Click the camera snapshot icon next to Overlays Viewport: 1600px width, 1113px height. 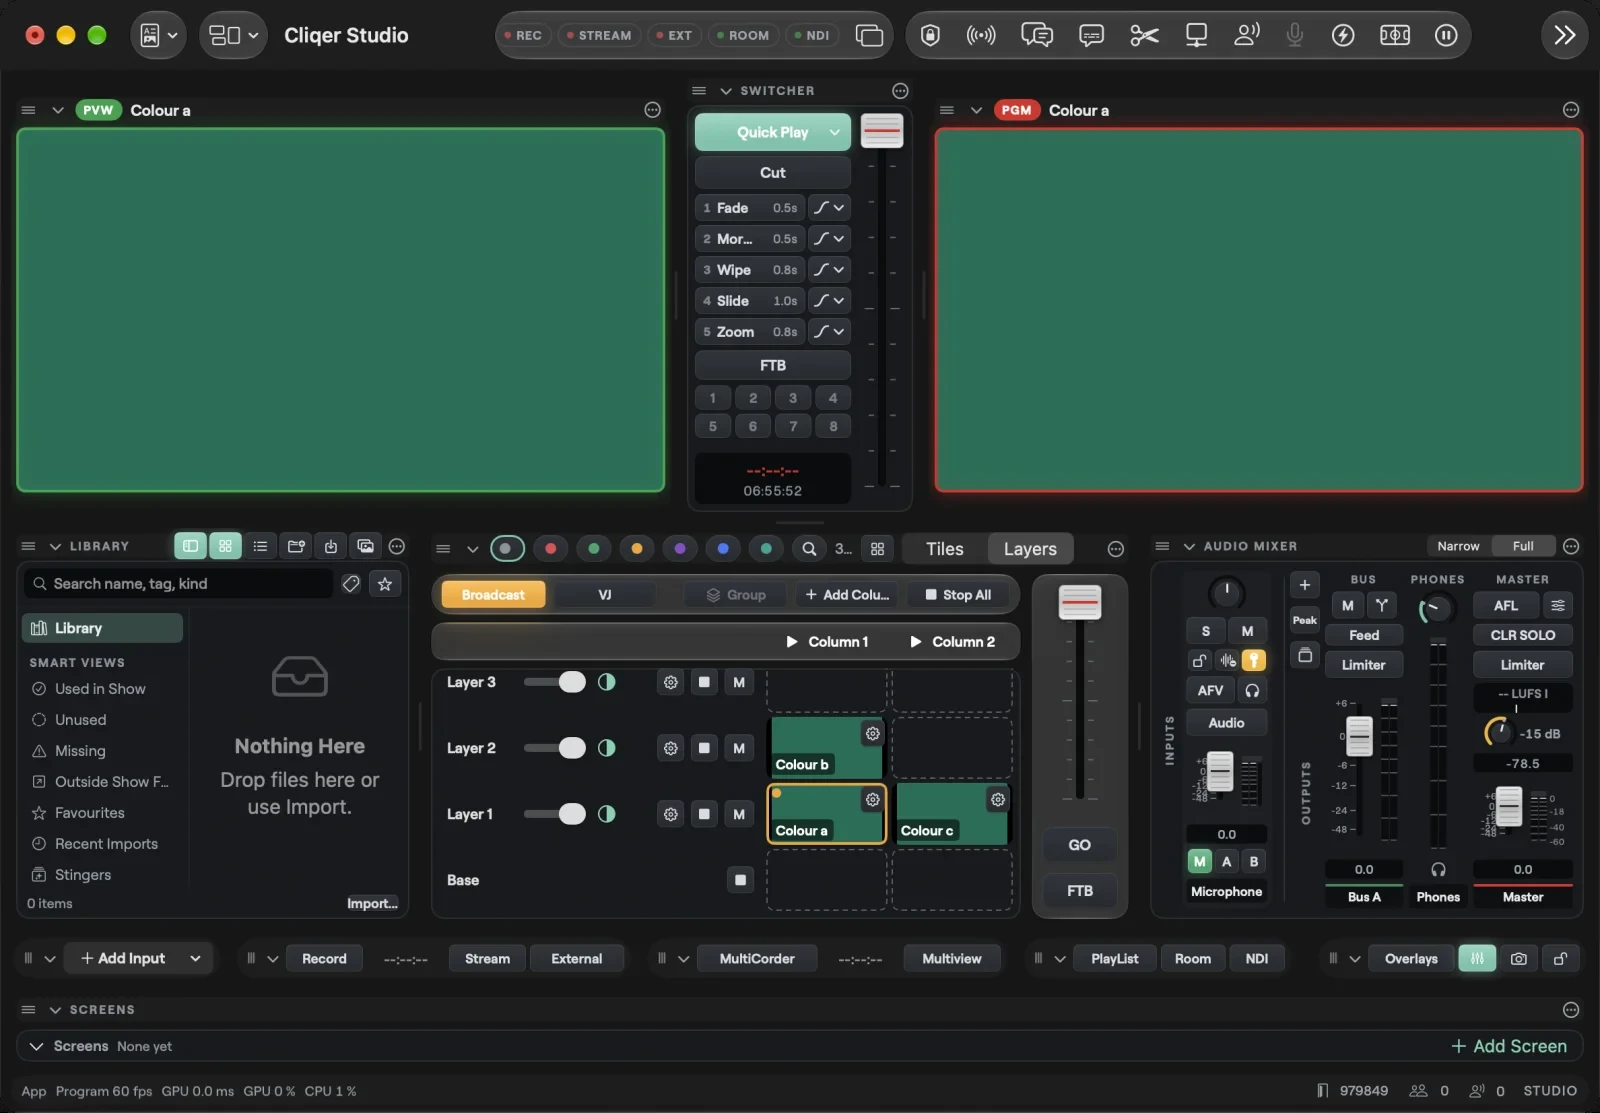coord(1519,959)
